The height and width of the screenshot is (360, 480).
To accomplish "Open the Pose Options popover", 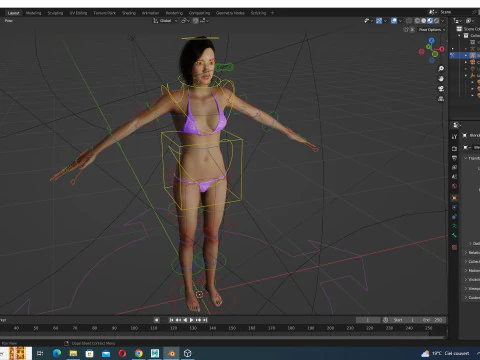I will click(432, 30).
